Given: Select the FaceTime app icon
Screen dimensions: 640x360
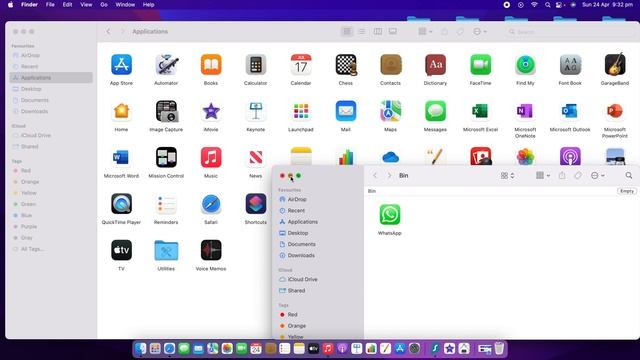Looking at the screenshot, I should [480, 64].
